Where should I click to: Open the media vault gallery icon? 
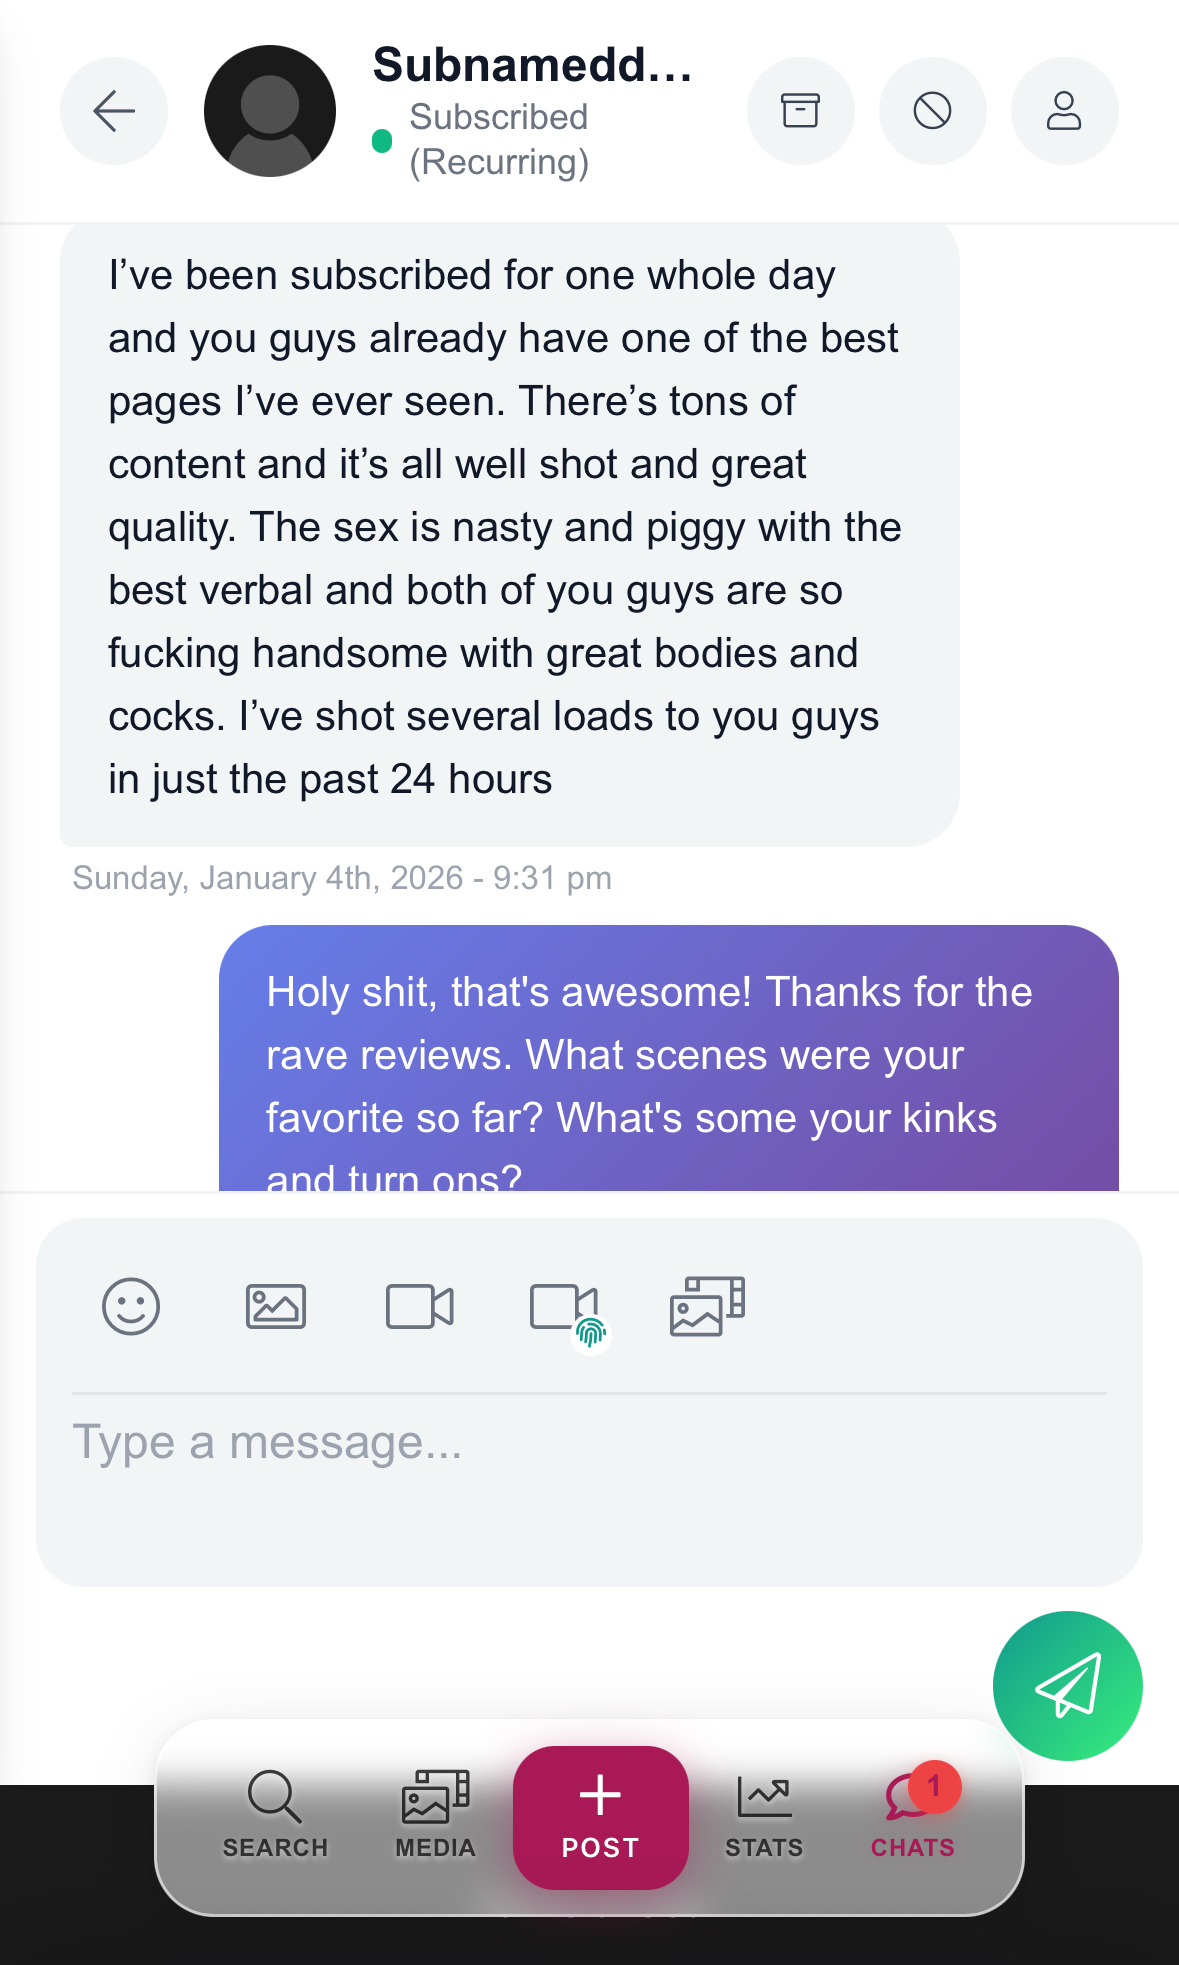707,1306
